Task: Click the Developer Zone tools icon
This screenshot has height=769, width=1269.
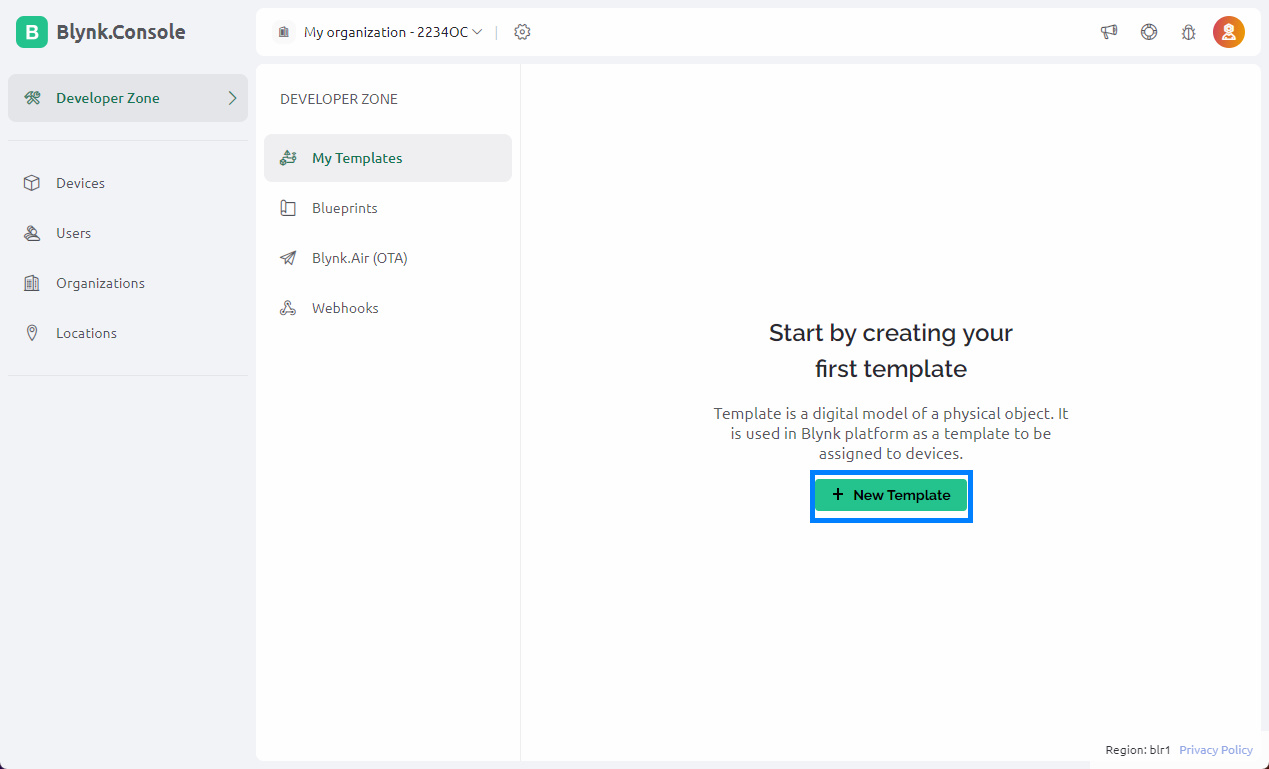Action: pos(32,98)
